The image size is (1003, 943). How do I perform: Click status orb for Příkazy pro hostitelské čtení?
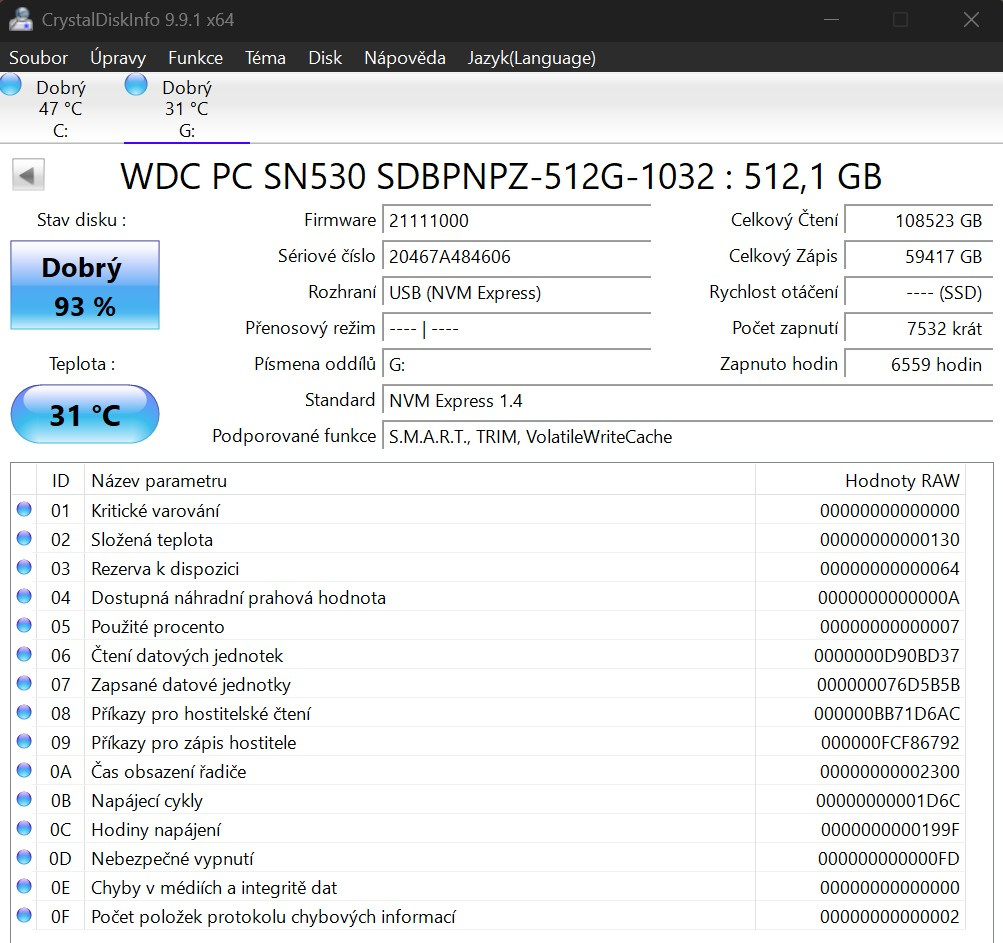(24, 712)
